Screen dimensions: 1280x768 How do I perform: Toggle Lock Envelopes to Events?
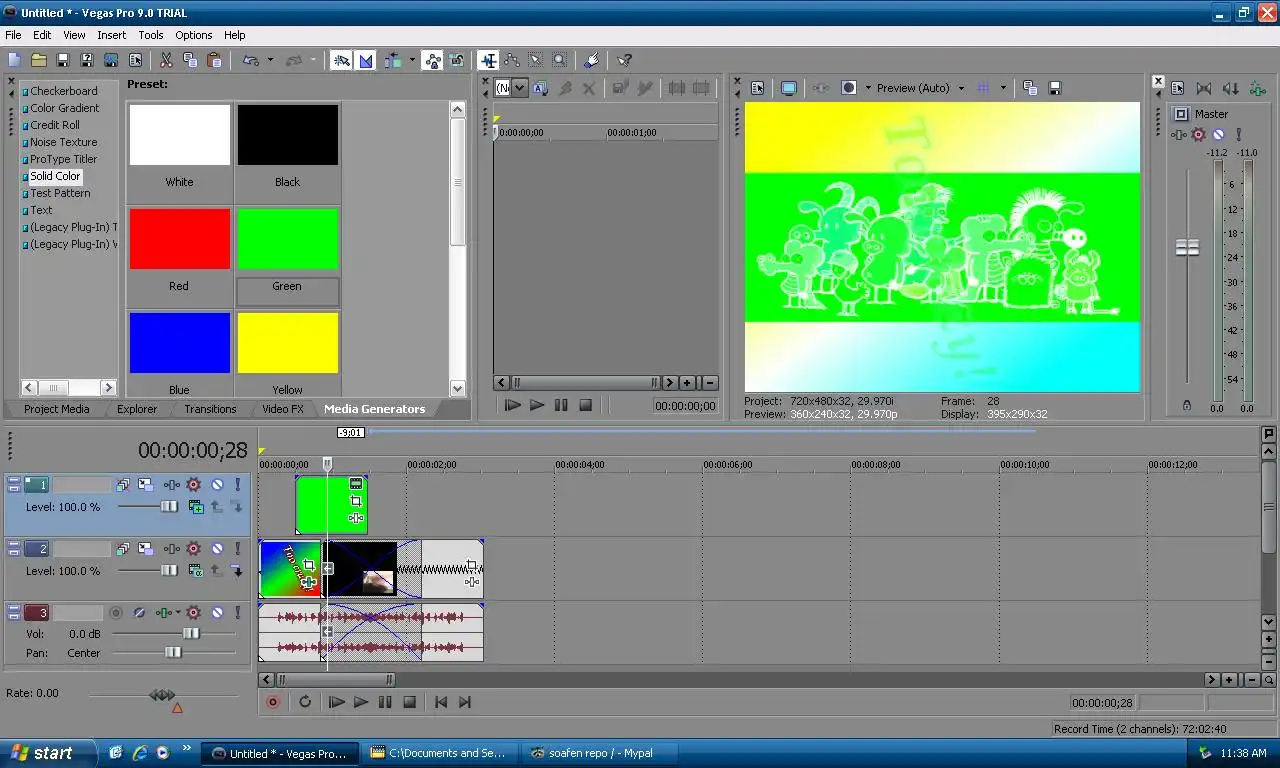(432, 60)
